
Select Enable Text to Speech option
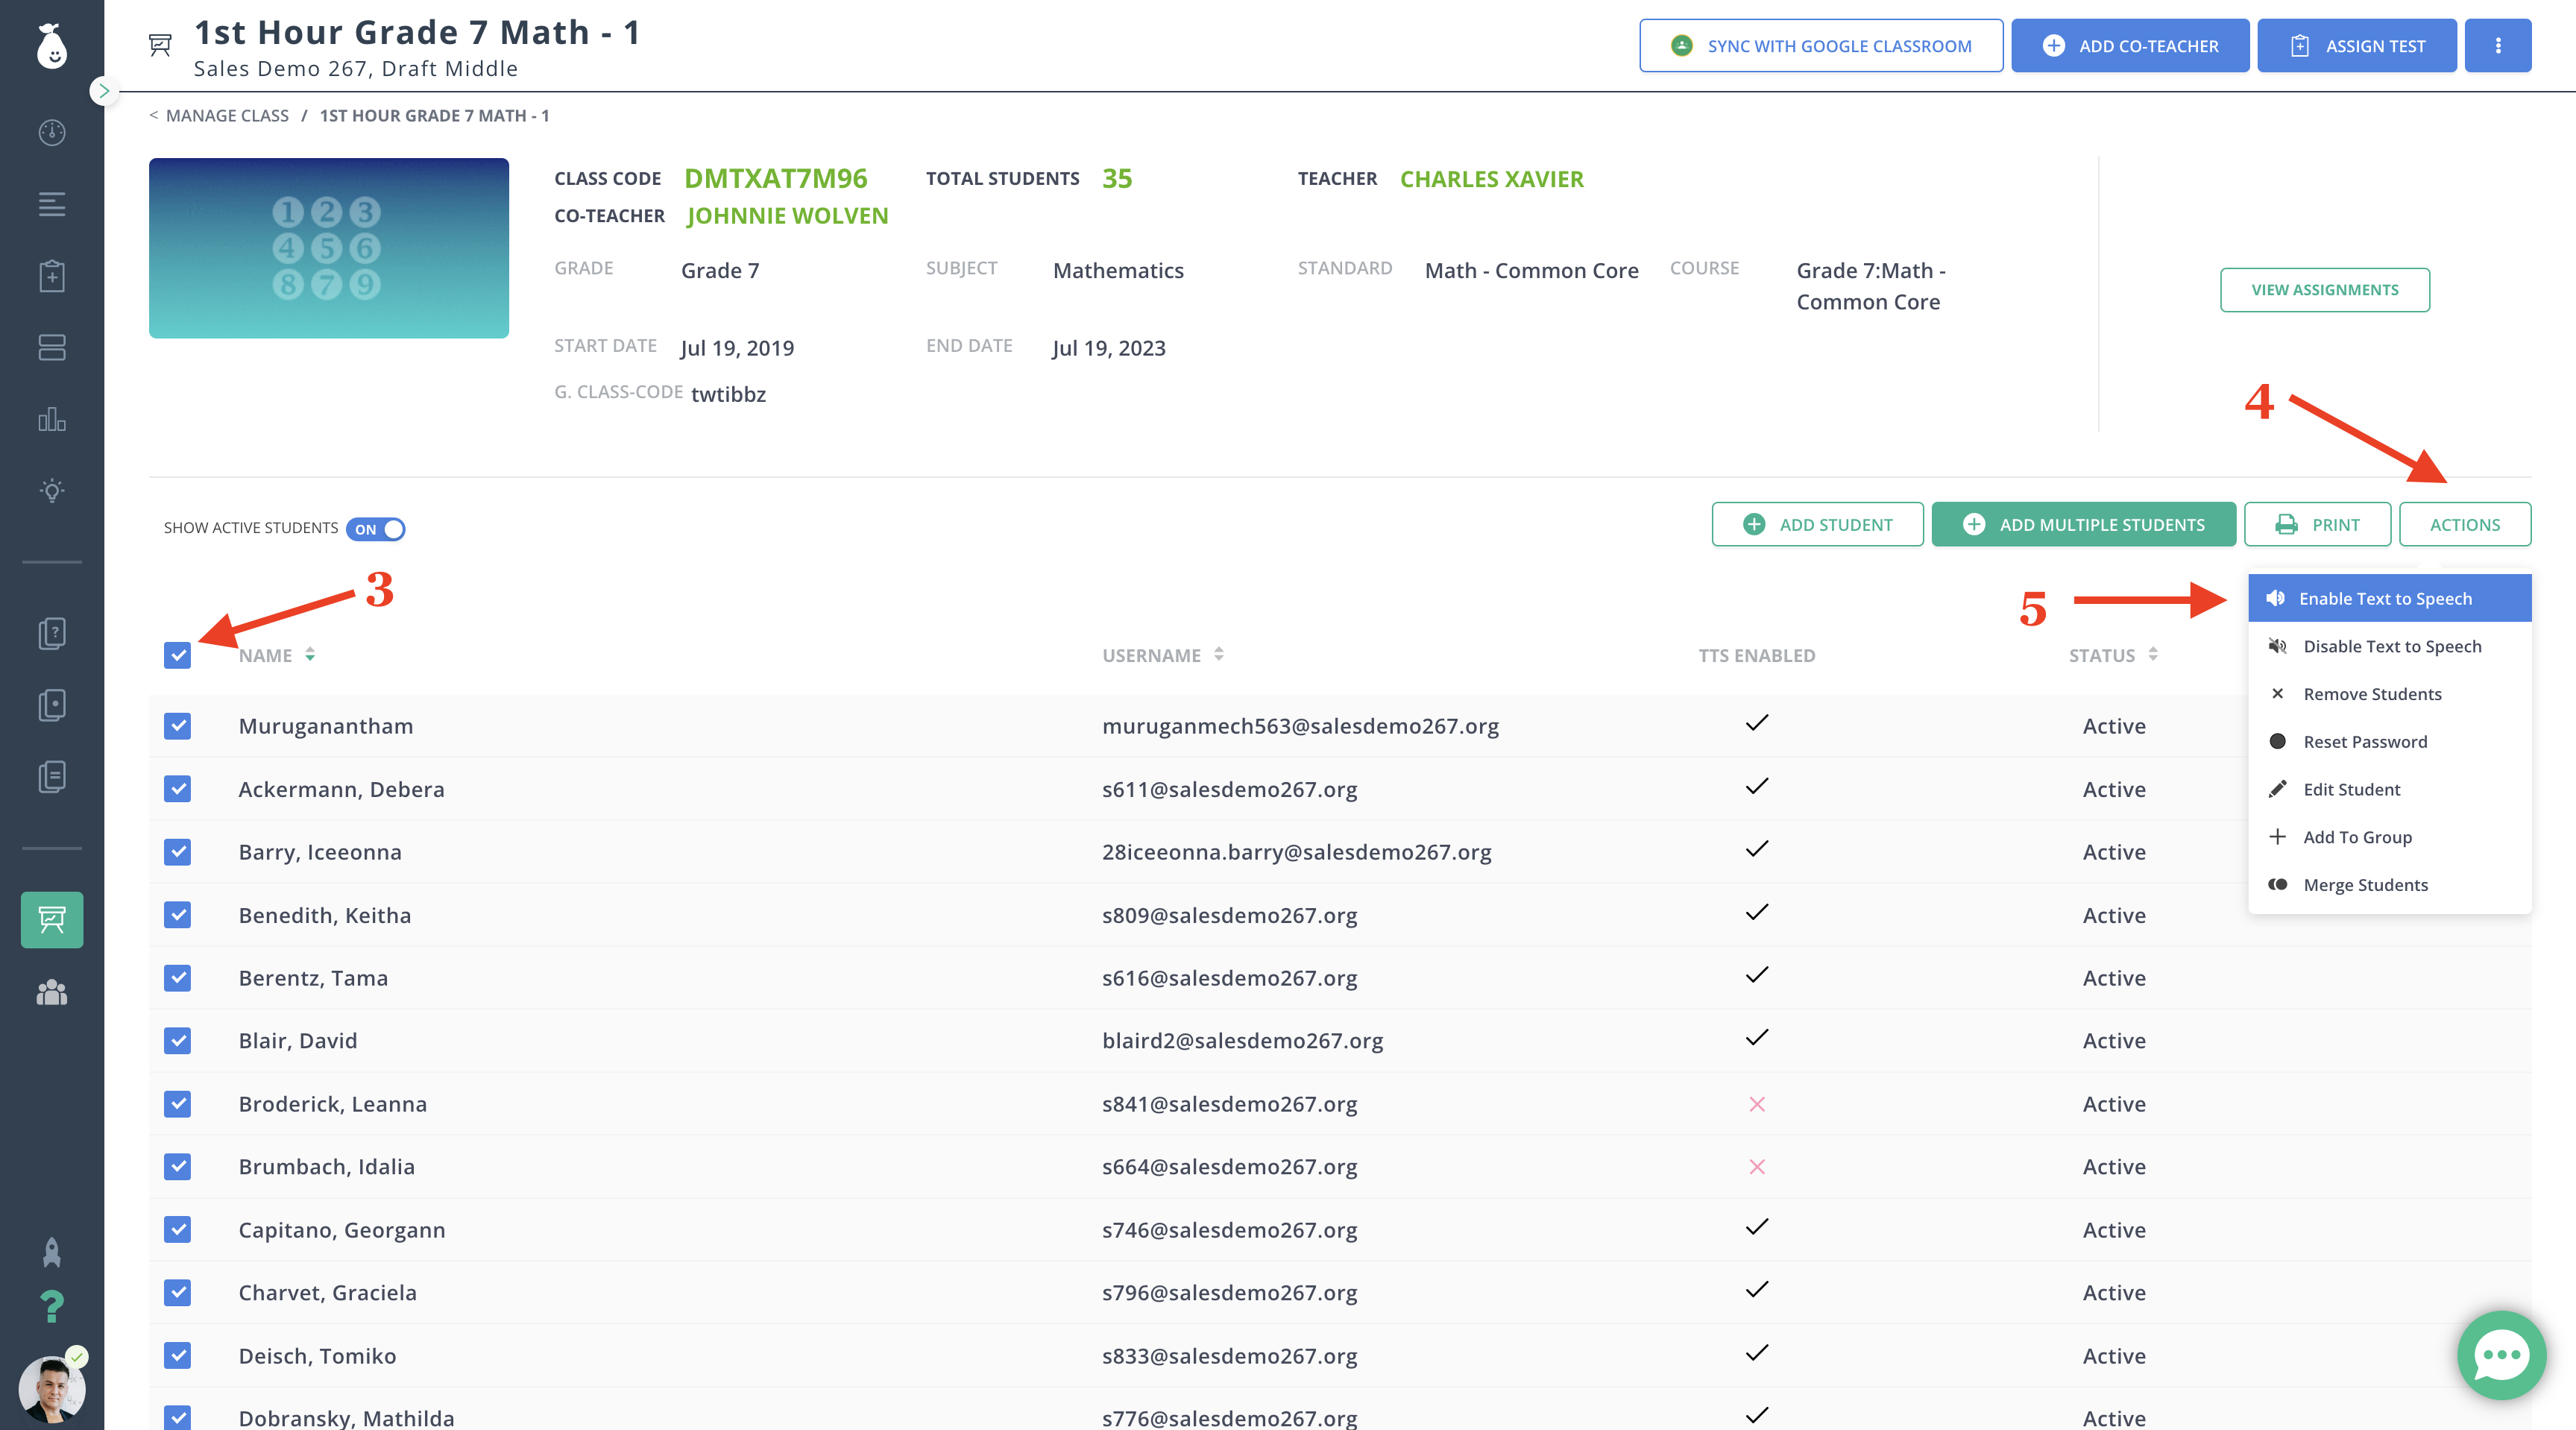point(2385,598)
